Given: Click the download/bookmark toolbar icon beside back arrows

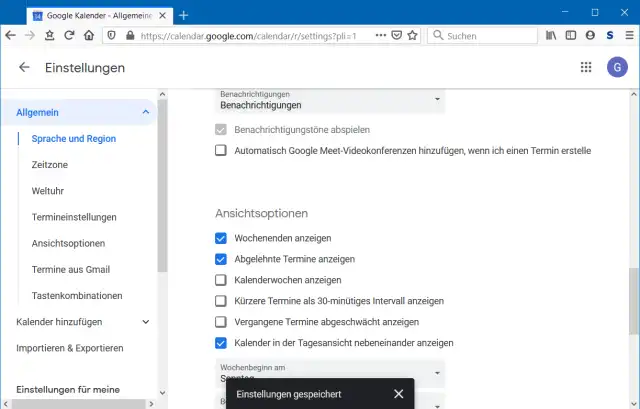Looking at the screenshot, I should 49,36.
